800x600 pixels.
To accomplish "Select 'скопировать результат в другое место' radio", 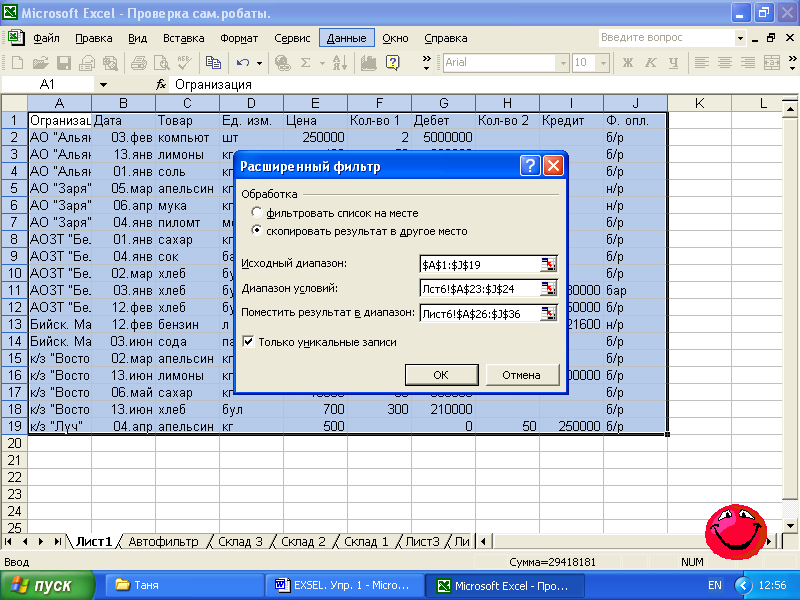I will tap(257, 231).
